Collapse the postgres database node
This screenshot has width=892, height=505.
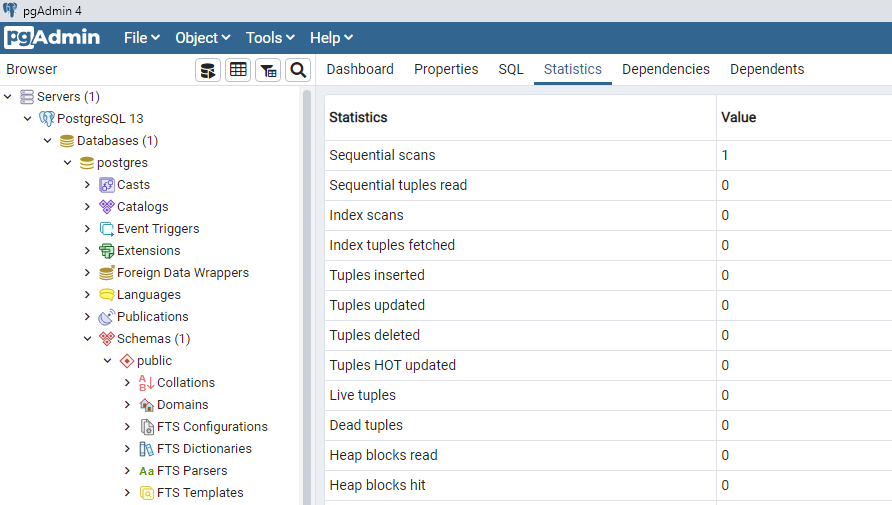(x=68, y=163)
